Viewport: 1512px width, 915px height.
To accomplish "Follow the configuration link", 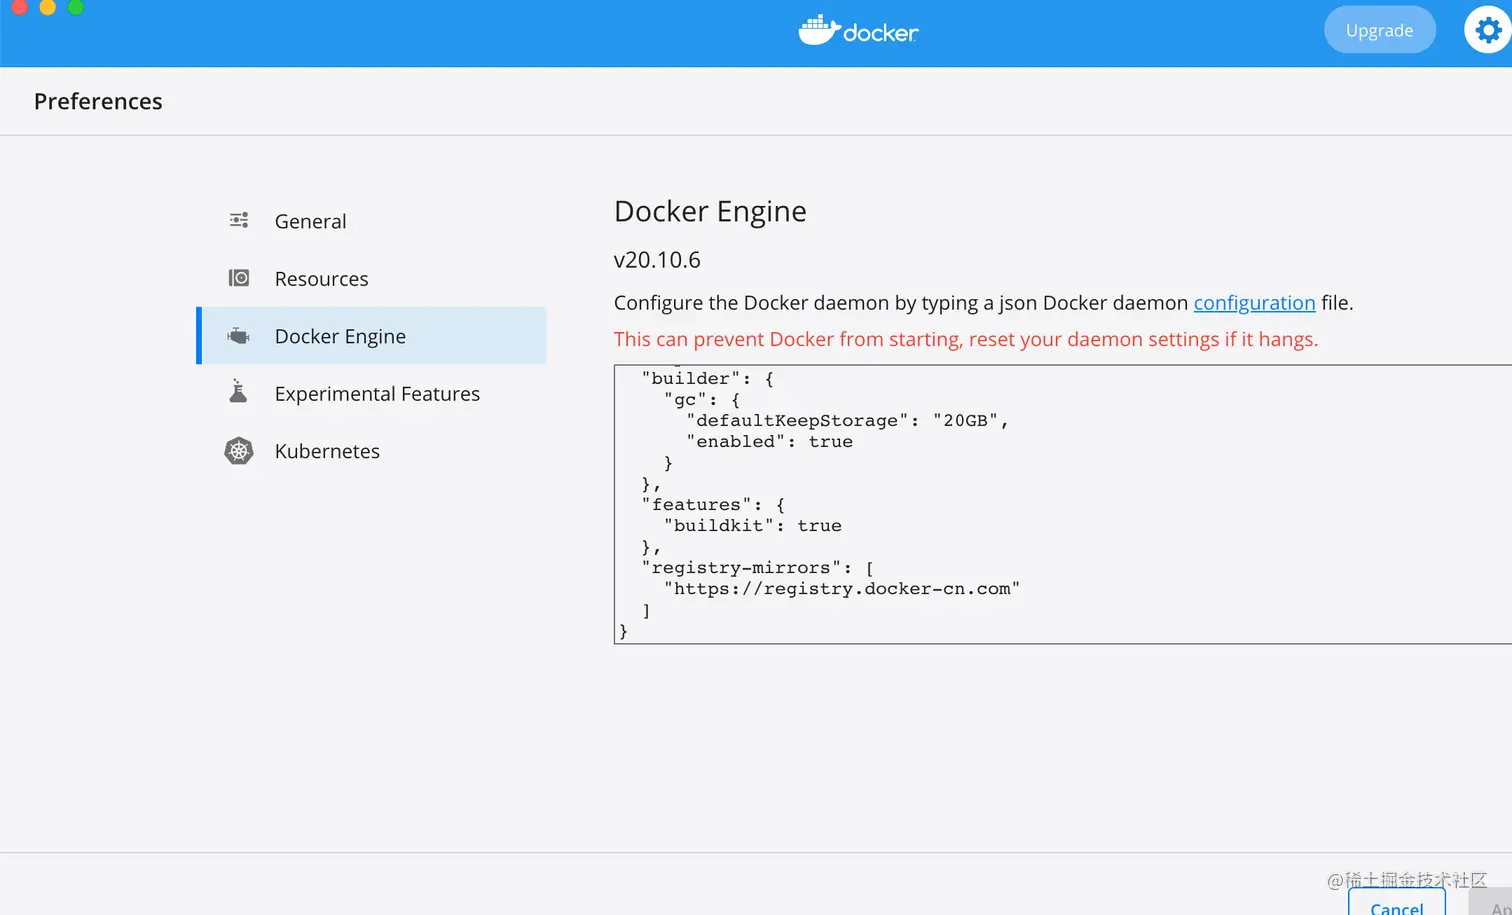I will pyautogui.click(x=1254, y=303).
